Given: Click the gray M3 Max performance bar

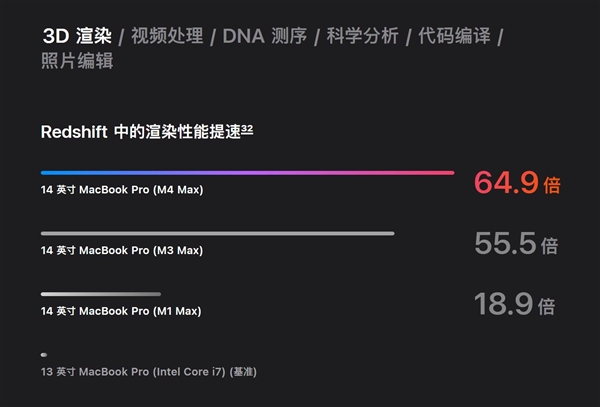Looking at the screenshot, I should 217,233.
